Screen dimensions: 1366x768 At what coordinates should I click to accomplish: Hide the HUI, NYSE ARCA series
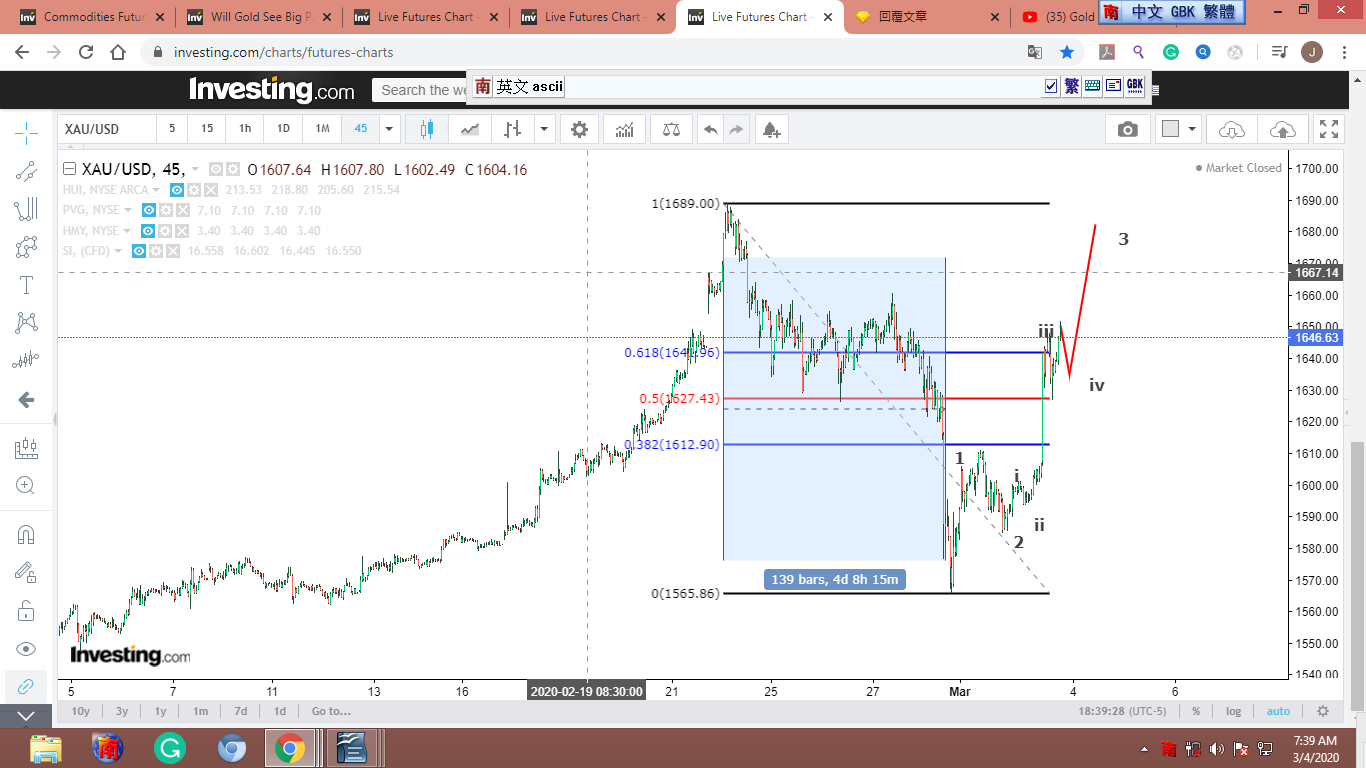pyautogui.click(x=176, y=190)
